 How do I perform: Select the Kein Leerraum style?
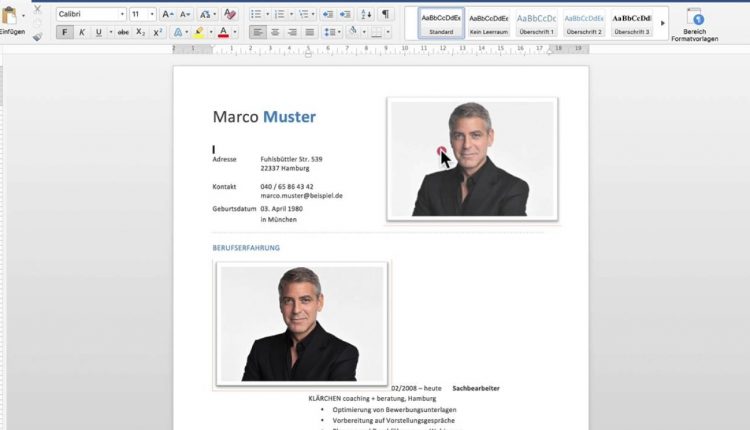click(488, 23)
